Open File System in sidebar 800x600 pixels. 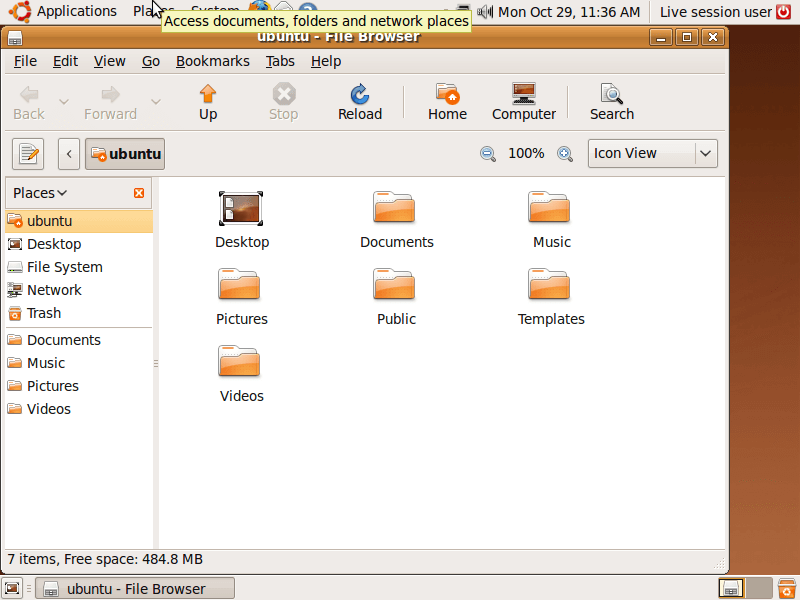click(x=79, y=267)
